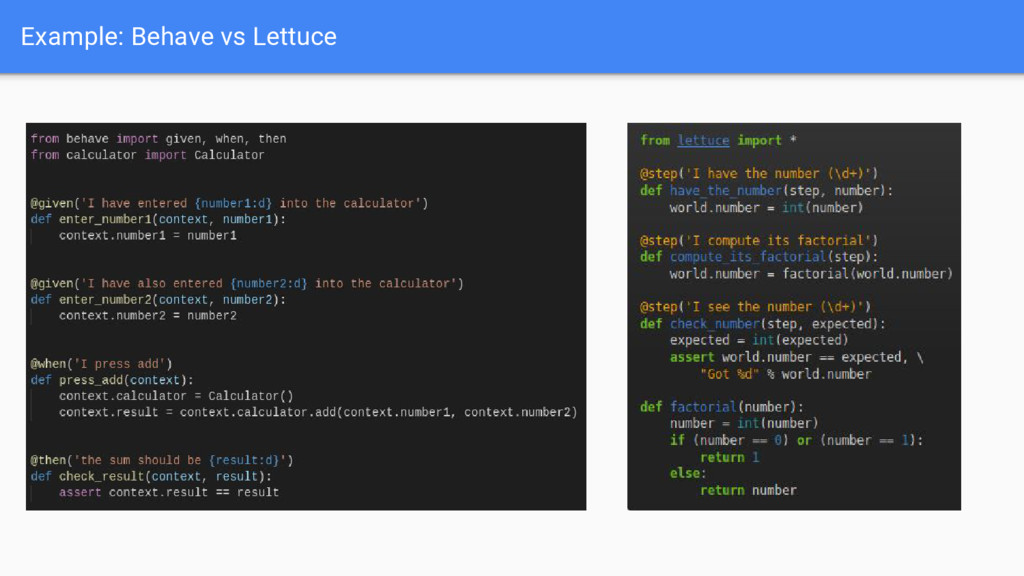Click the Lettuce code snippet image

tap(793, 316)
